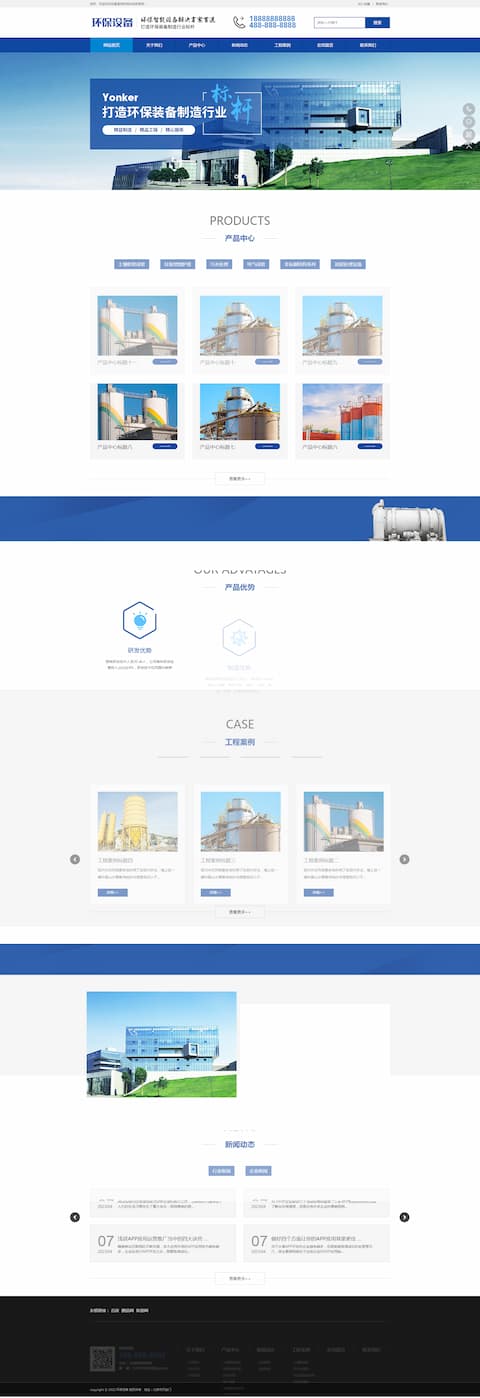Click the faded gear hexagon icon
Screen dimensions: 480x1398
238,637
